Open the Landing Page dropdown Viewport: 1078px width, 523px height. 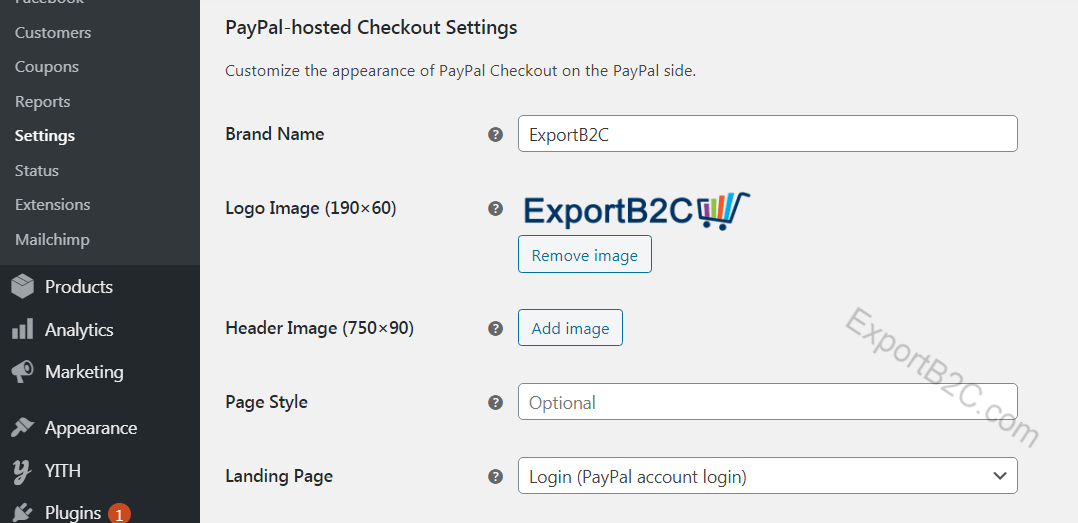click(767, 476)
